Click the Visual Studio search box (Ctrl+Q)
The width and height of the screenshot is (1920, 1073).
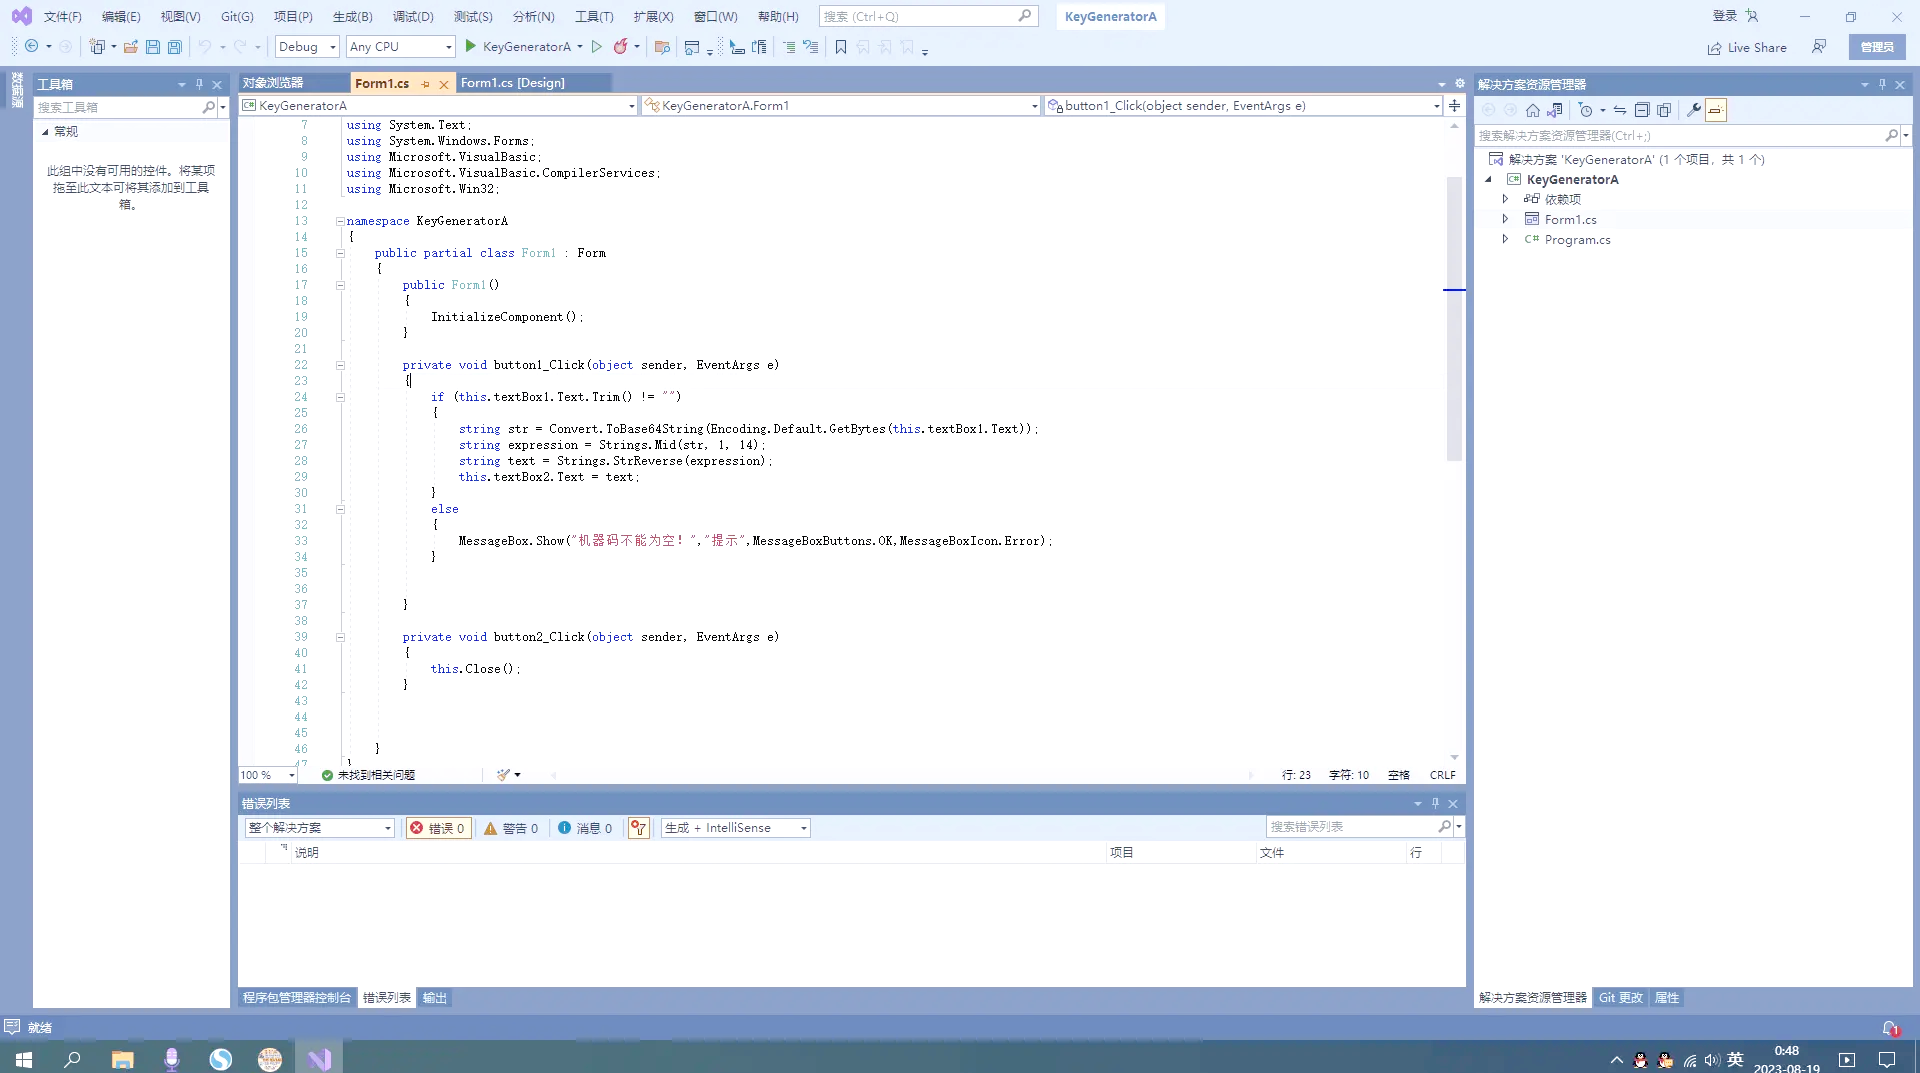(x=928, y=17)
